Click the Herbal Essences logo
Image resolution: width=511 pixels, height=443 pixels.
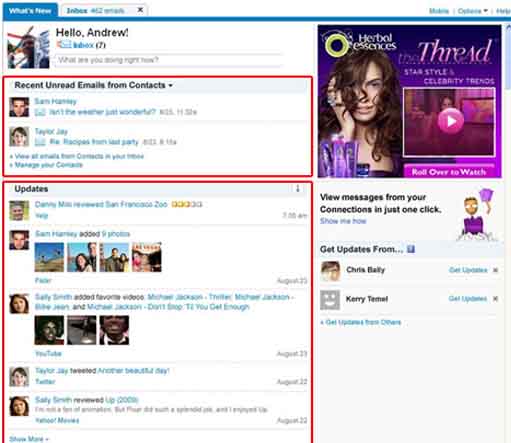(359, 43)
